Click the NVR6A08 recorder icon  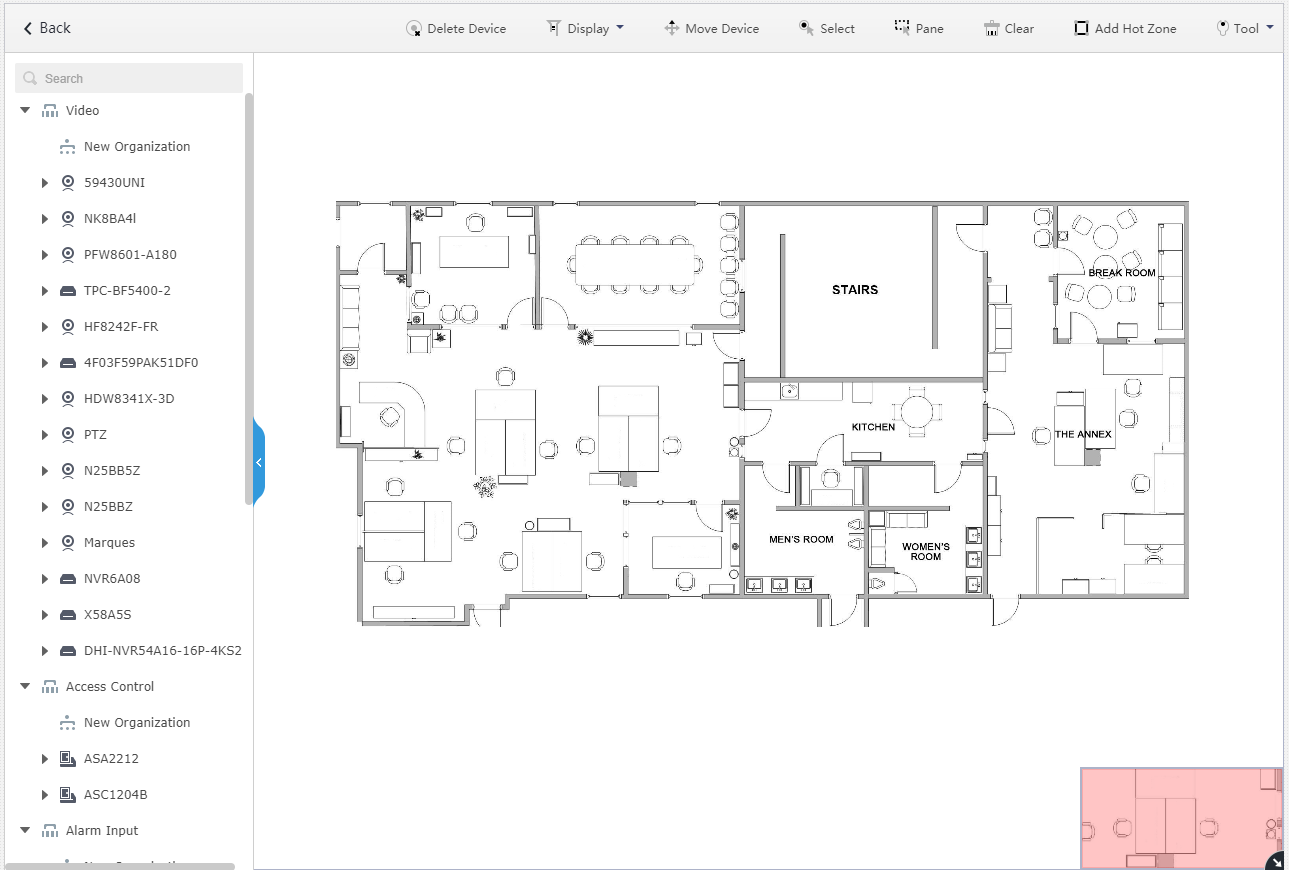pyautogui.click(x=68, y=579)
